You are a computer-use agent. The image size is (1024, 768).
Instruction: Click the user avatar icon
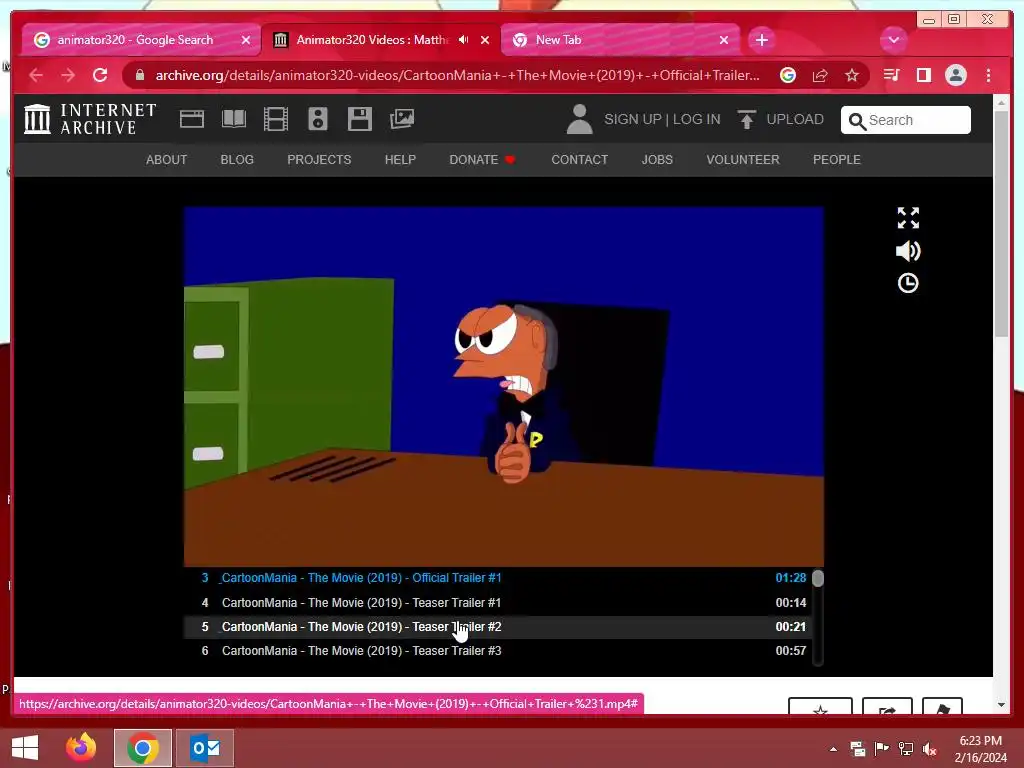click(579, 119)
